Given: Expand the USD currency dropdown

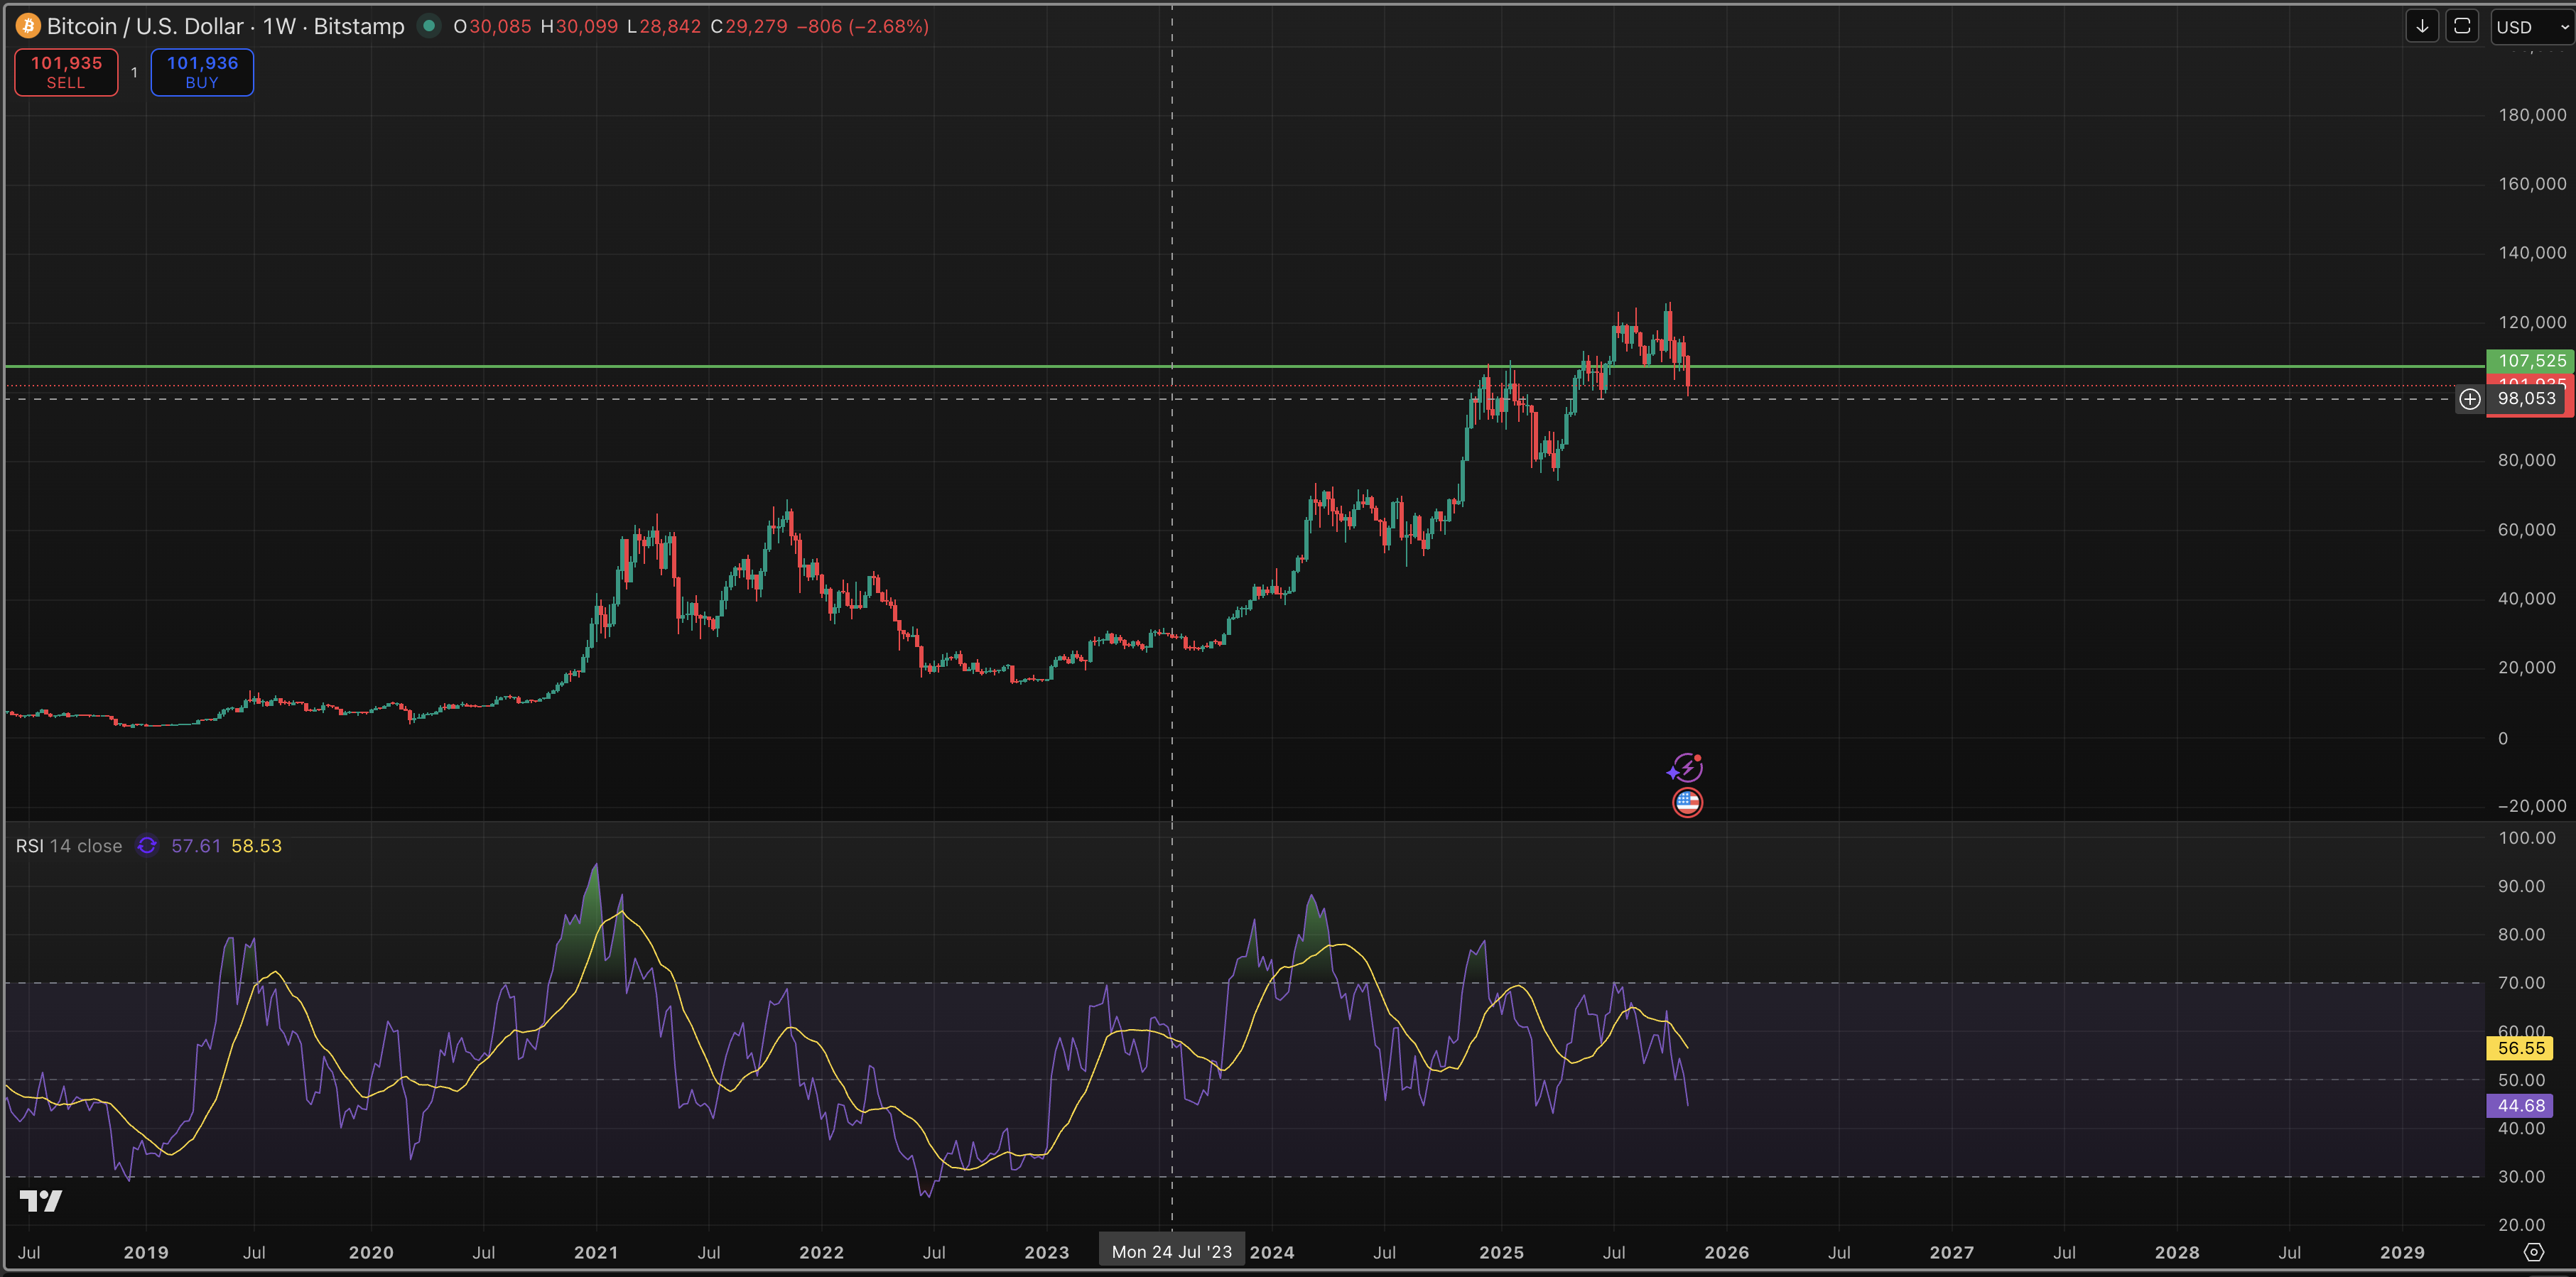Looking at the screenshot, I should pos(2531,27).
